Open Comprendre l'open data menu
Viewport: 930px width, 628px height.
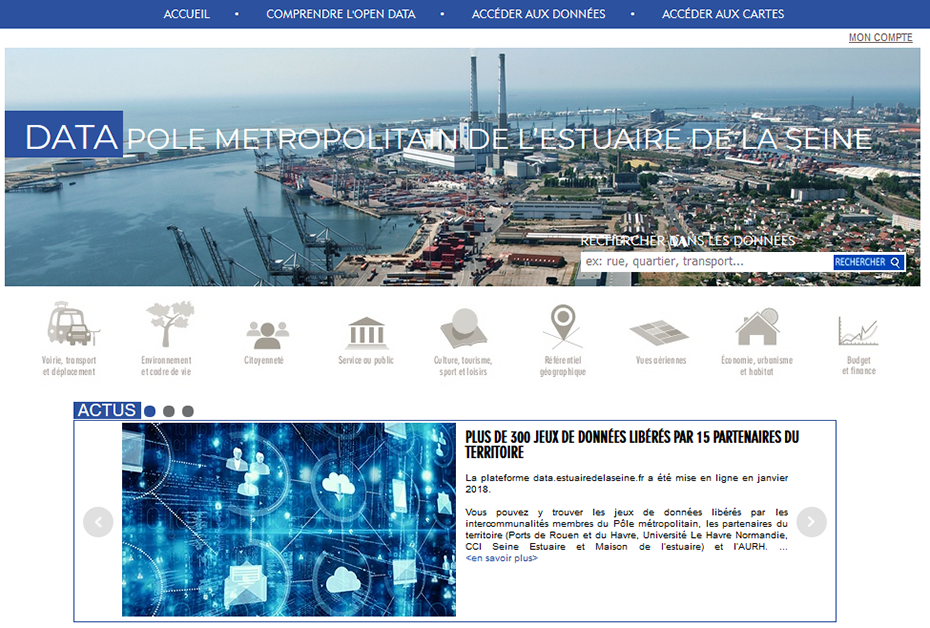click(x=340, y=14)
